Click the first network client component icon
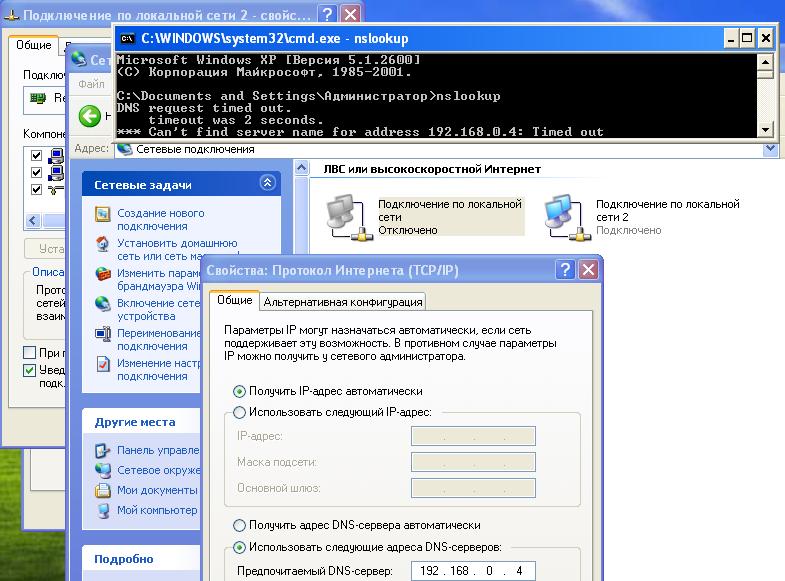Screen dimensions: 785x581 [x=56, y=156]
